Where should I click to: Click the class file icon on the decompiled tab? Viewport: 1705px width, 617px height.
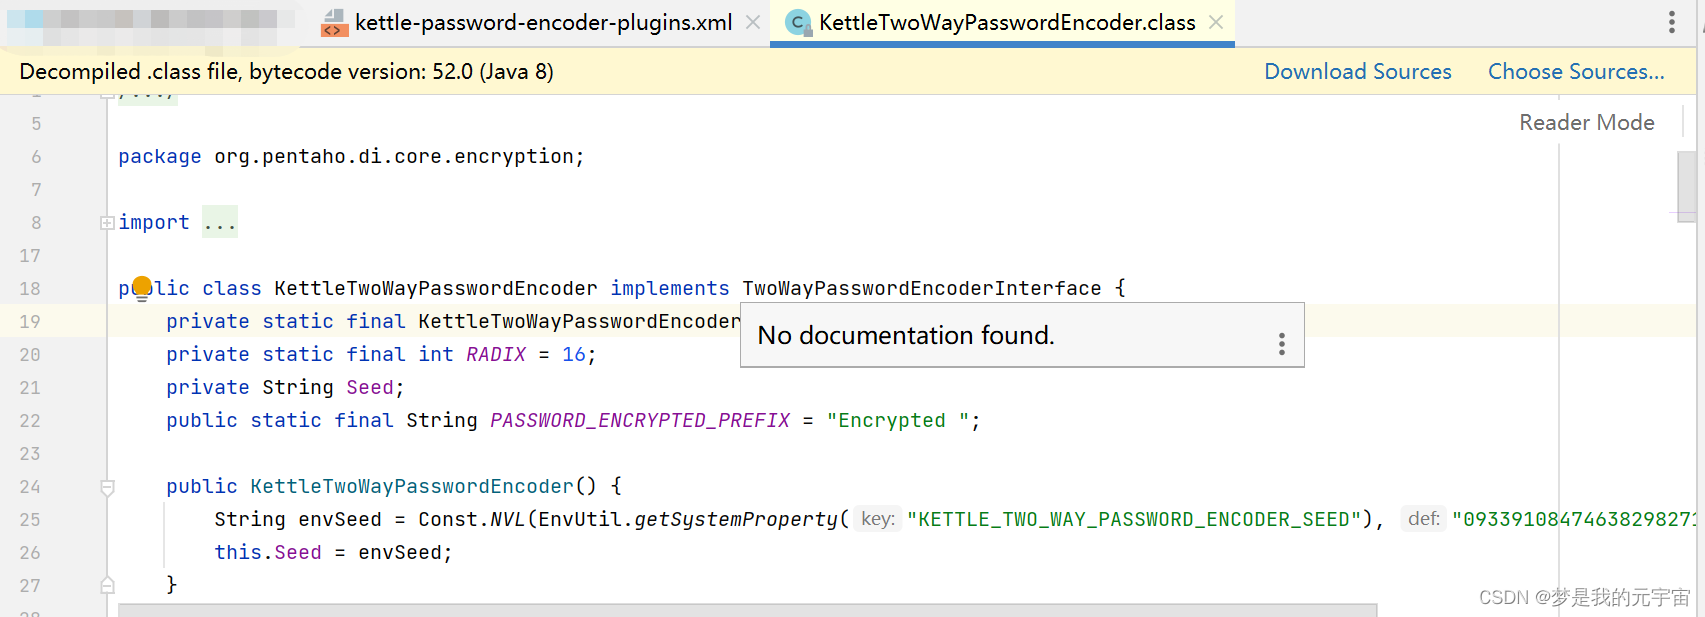[798, 22]
